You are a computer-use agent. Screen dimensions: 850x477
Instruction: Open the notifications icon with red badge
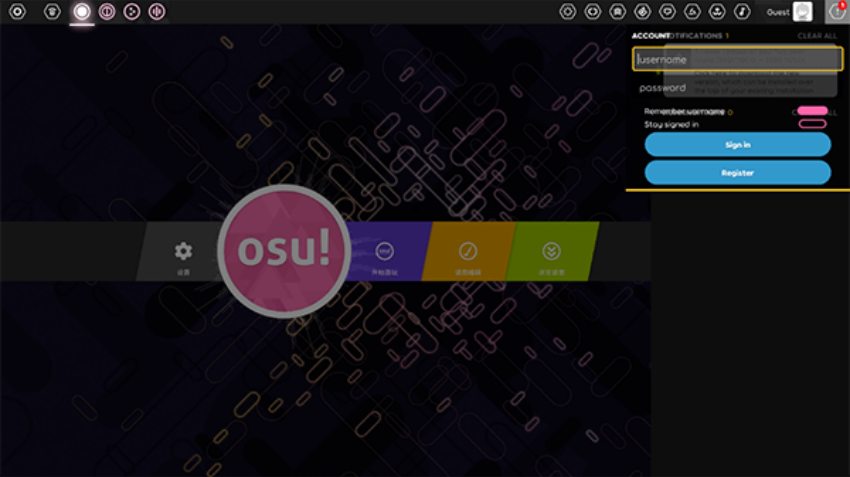[837, 11]
